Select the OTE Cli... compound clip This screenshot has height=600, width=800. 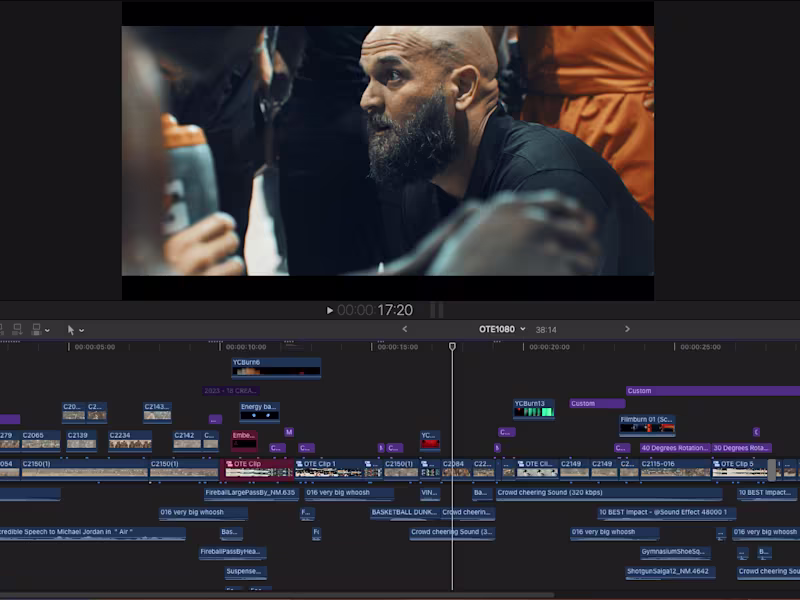click(x=537, y=469)
